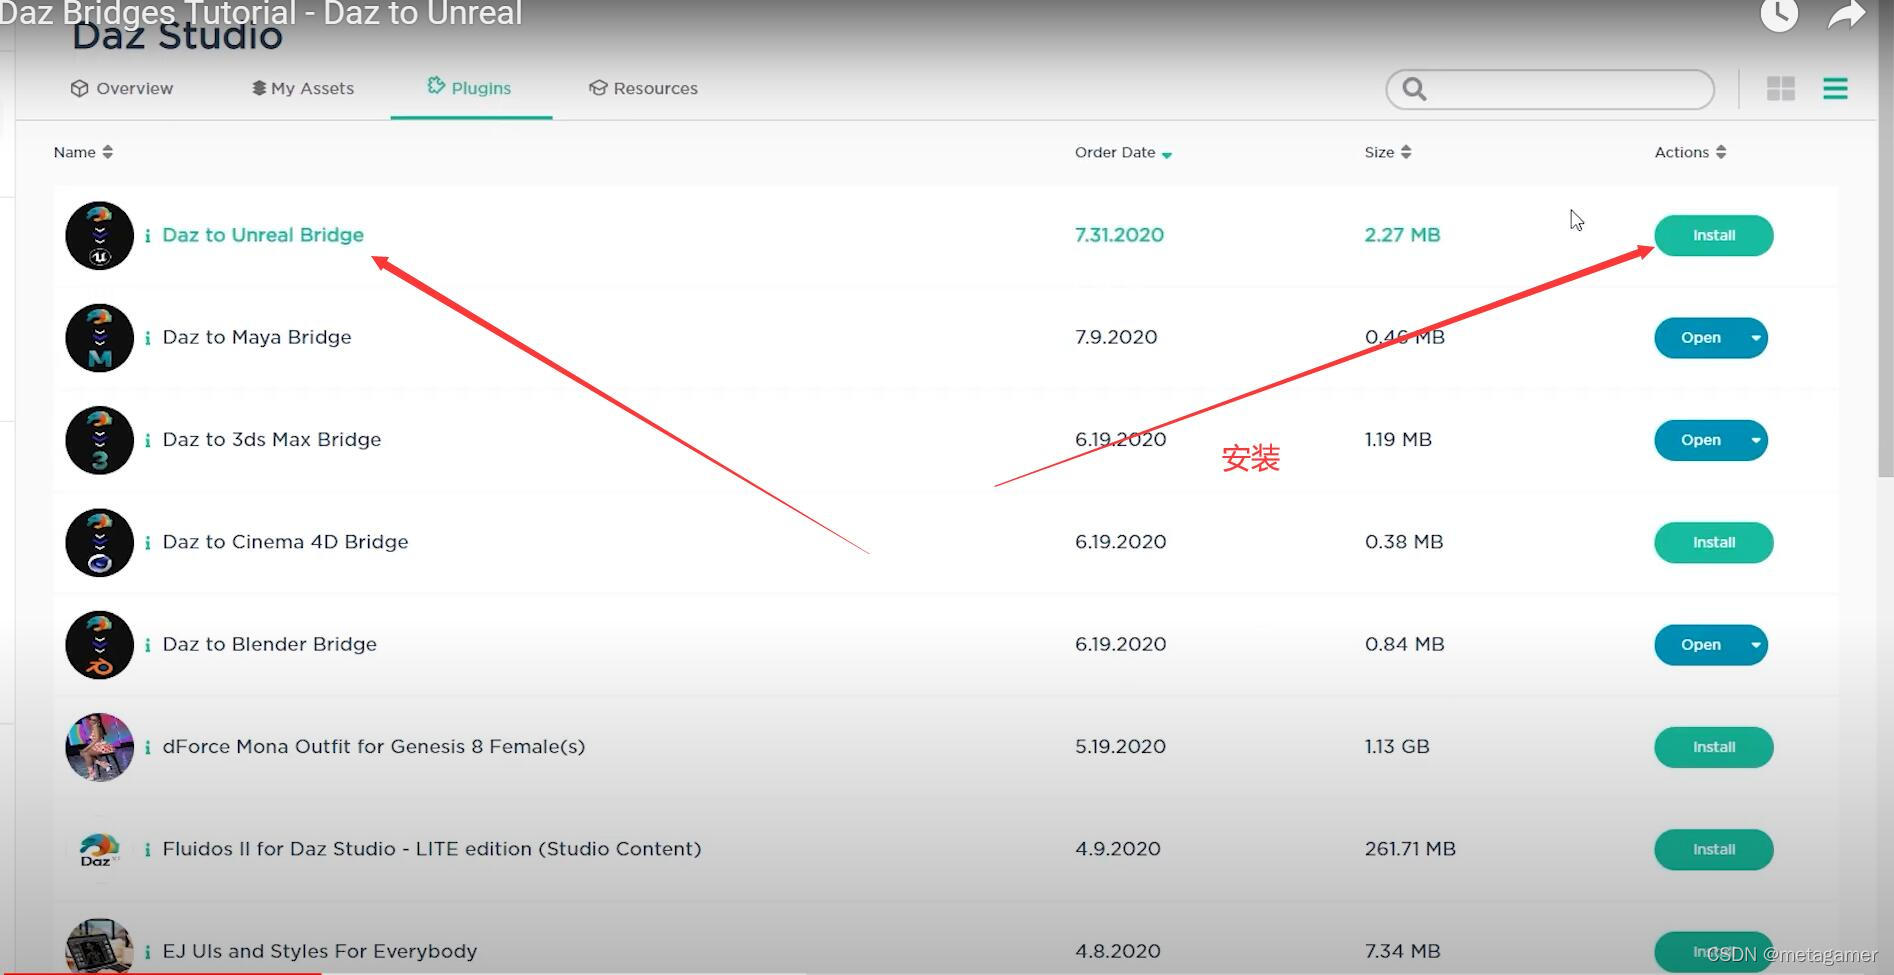Switch to My Assets tab
Viewport: 1894px width, 975px height.
[x=302, y=88]
